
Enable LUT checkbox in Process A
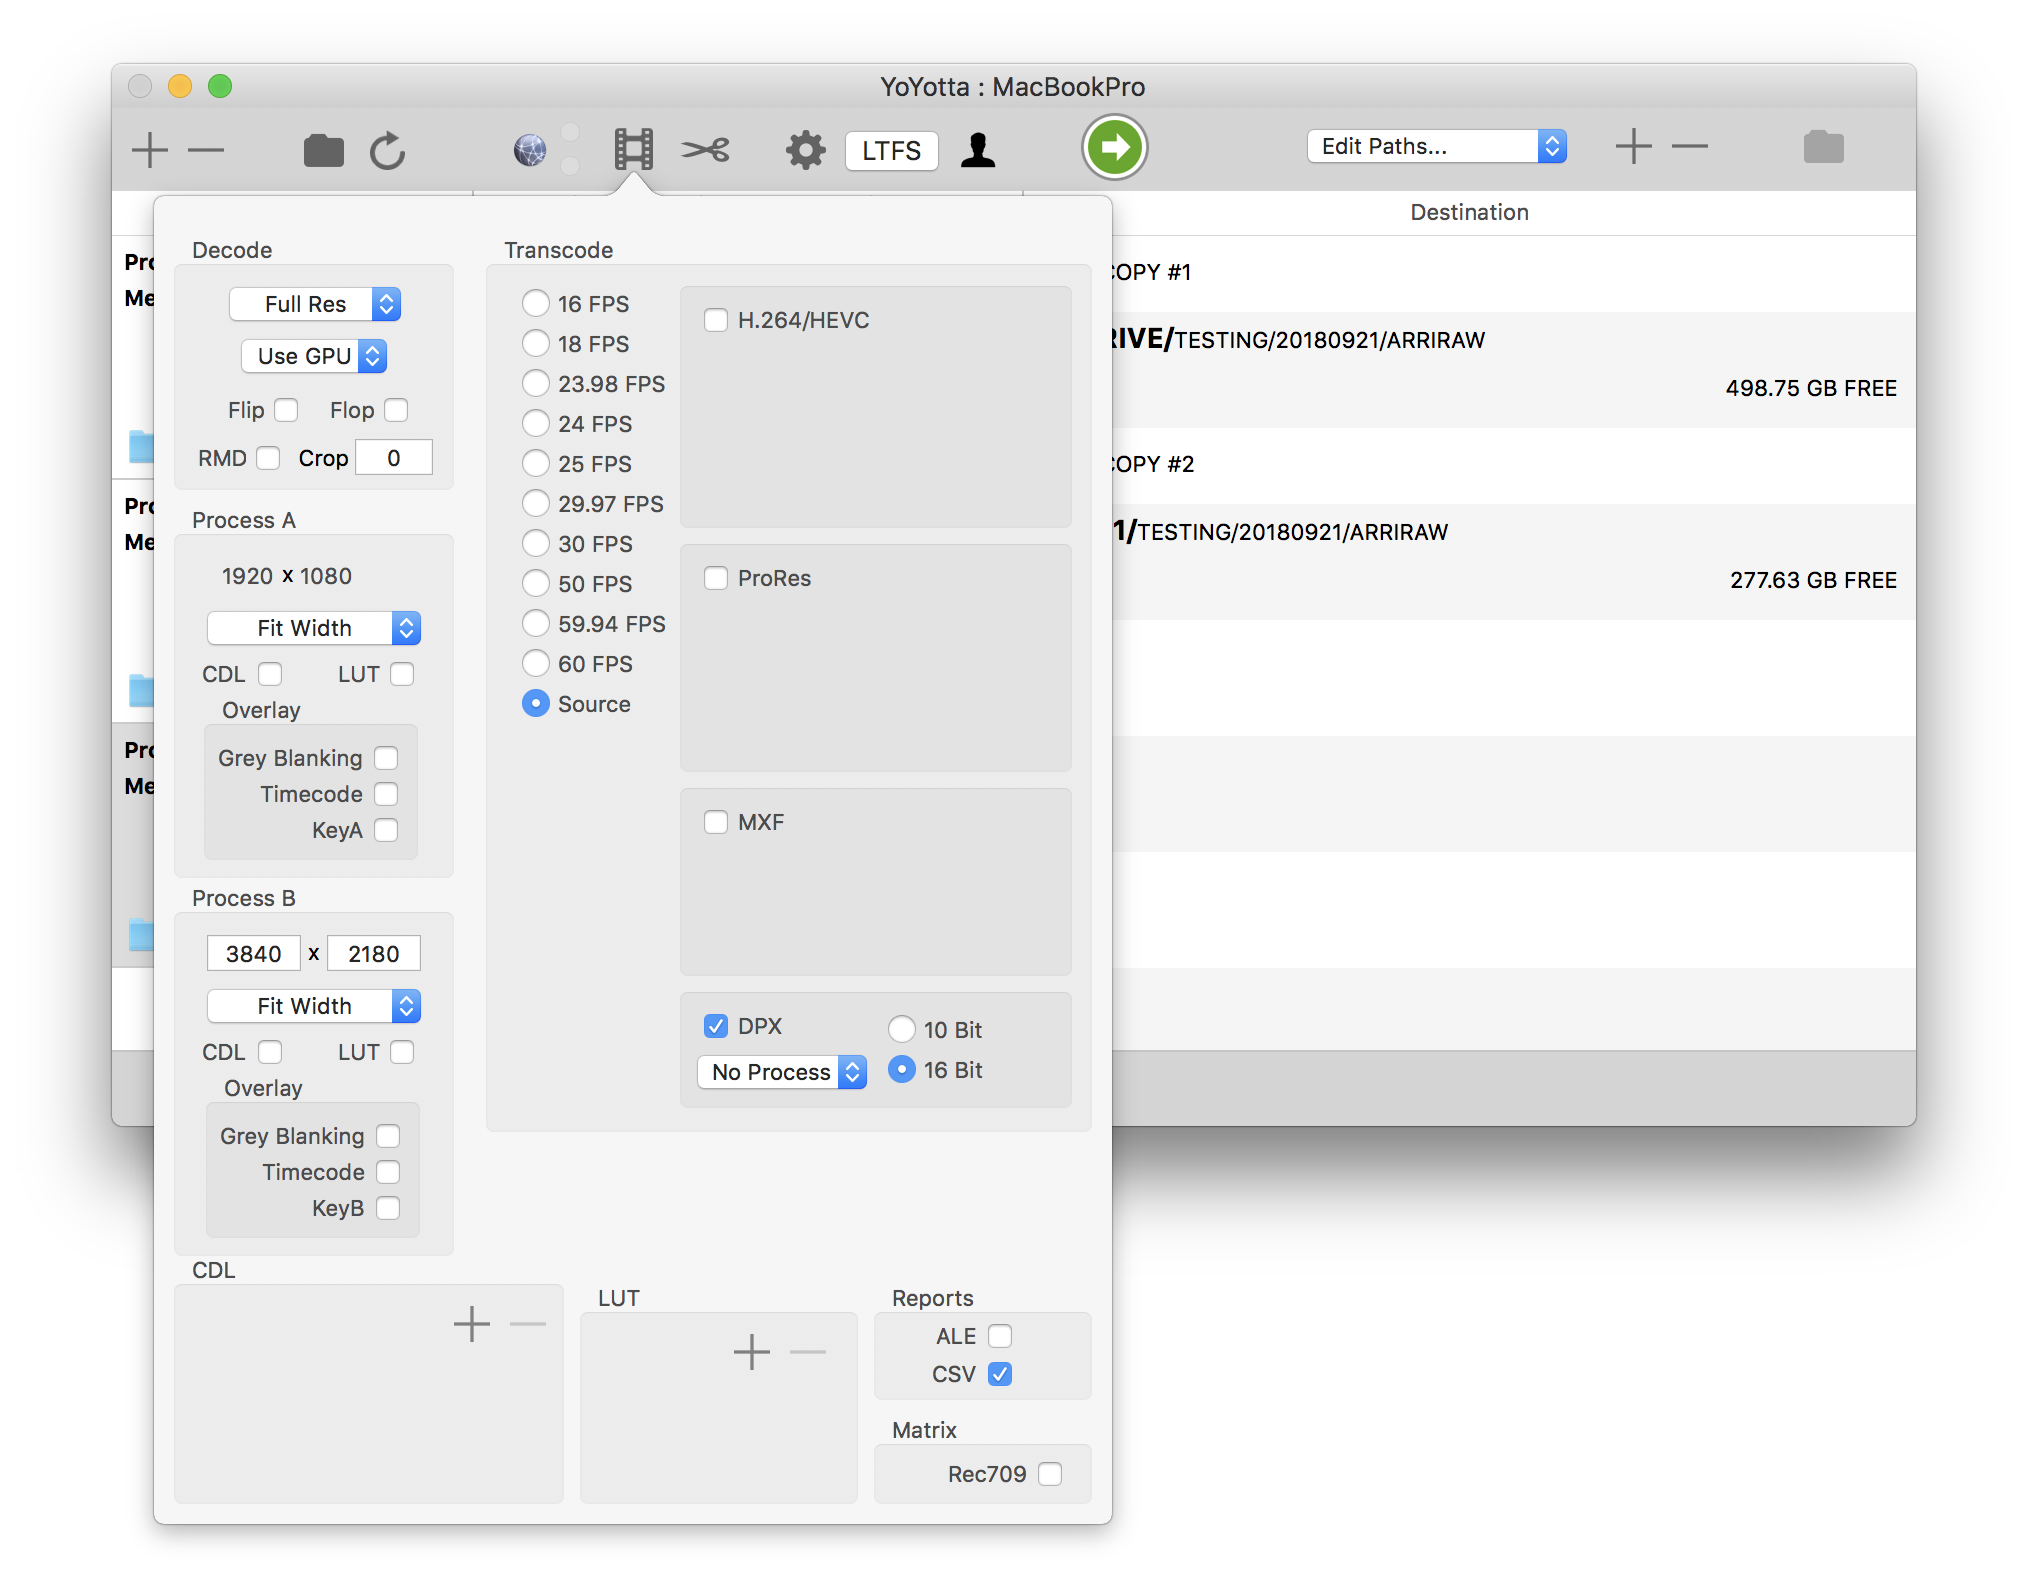pos(402,674)
